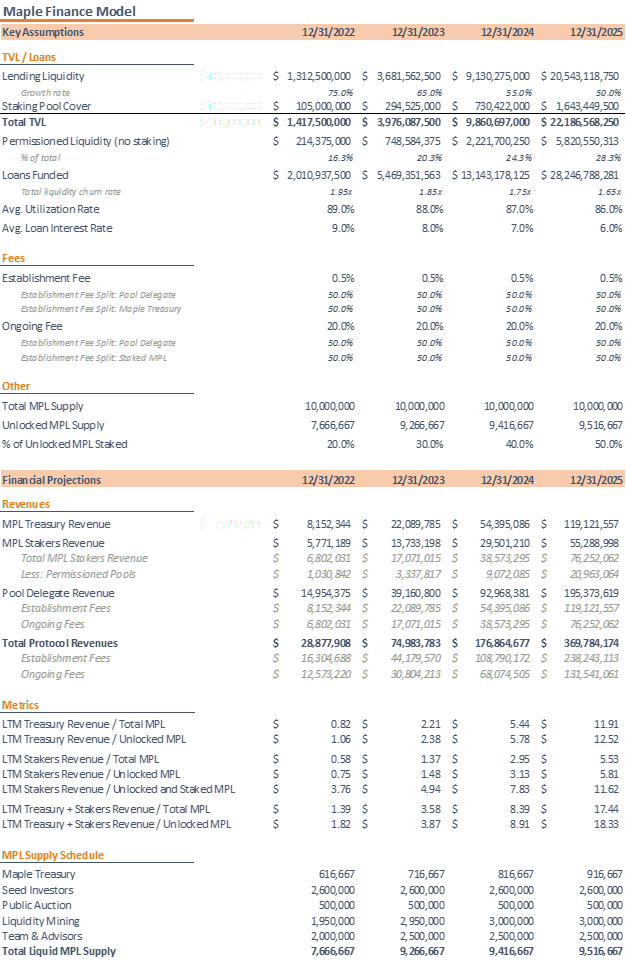Select the Other section heading

(16, 386)
